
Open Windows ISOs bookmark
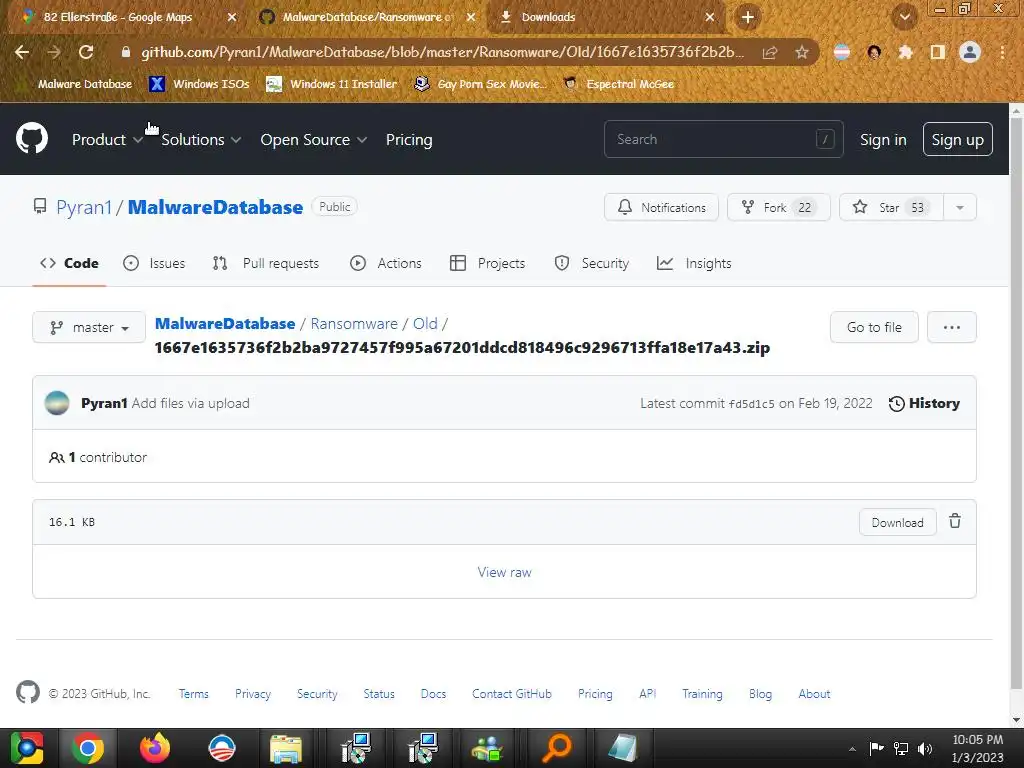199,84
